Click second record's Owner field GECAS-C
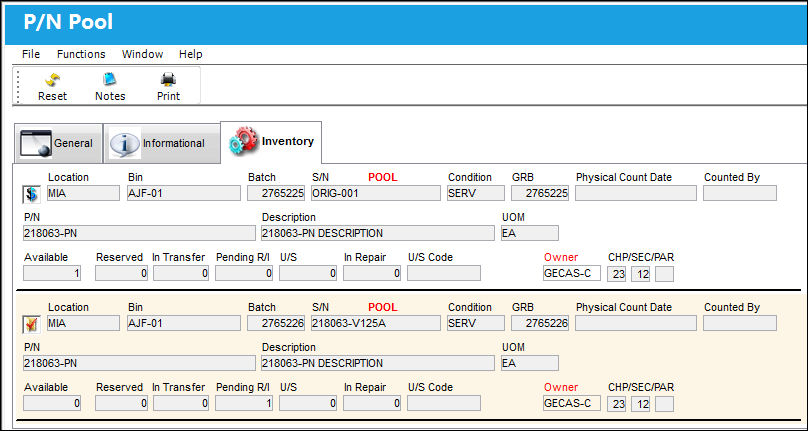808x431 pixels. (572, 403)
